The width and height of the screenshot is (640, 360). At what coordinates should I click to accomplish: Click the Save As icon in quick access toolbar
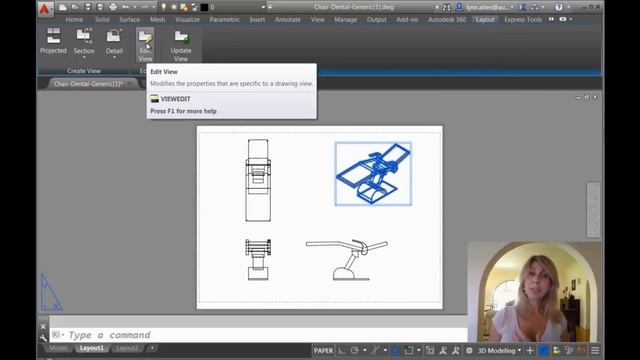click(x=100, y=7)
